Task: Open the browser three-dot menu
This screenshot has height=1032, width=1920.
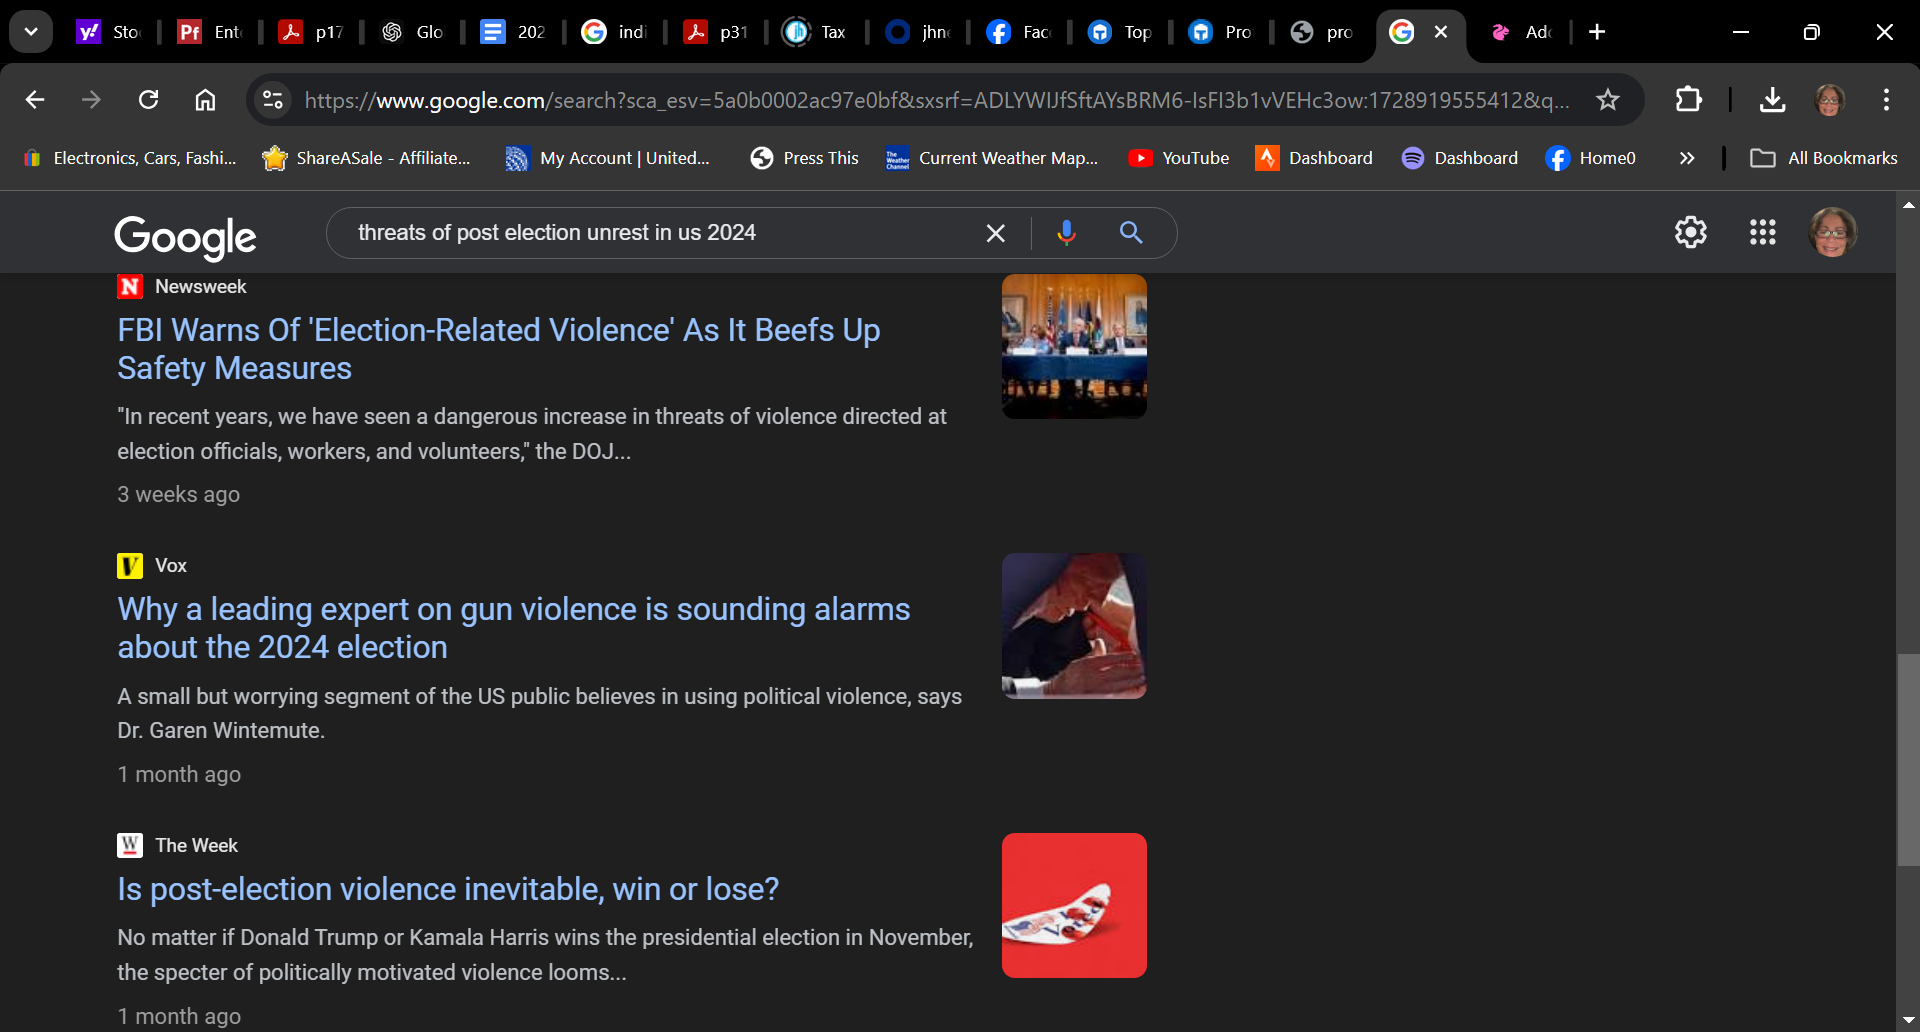Action: (1886, 100)
